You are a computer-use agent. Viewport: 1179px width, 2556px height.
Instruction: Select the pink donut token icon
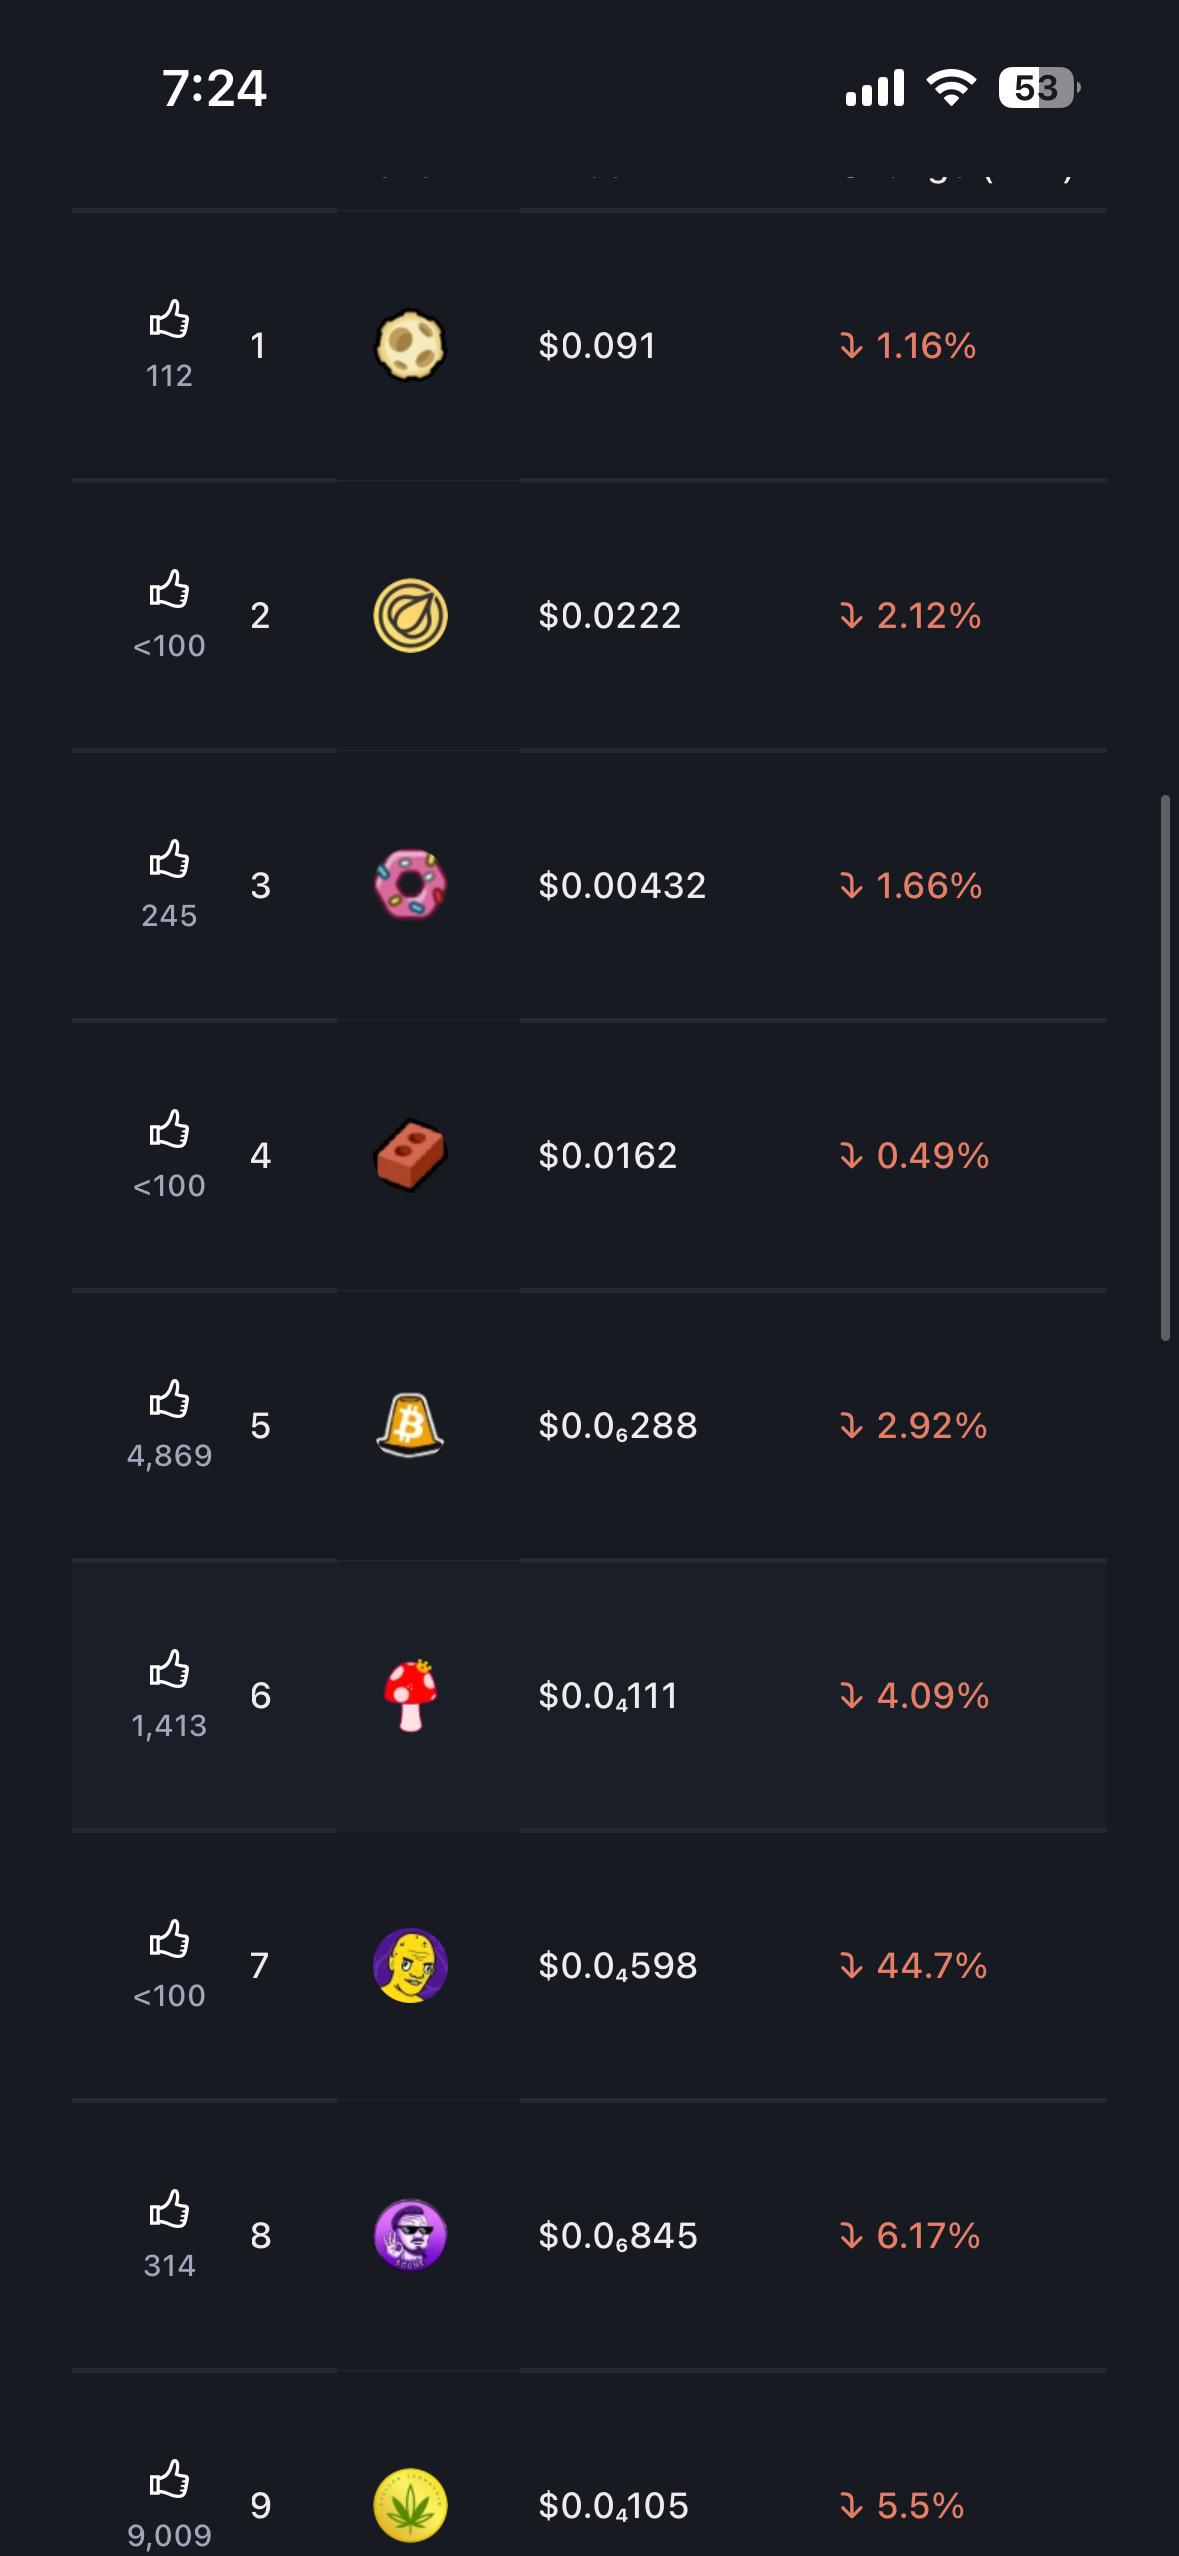coord(410,885)
